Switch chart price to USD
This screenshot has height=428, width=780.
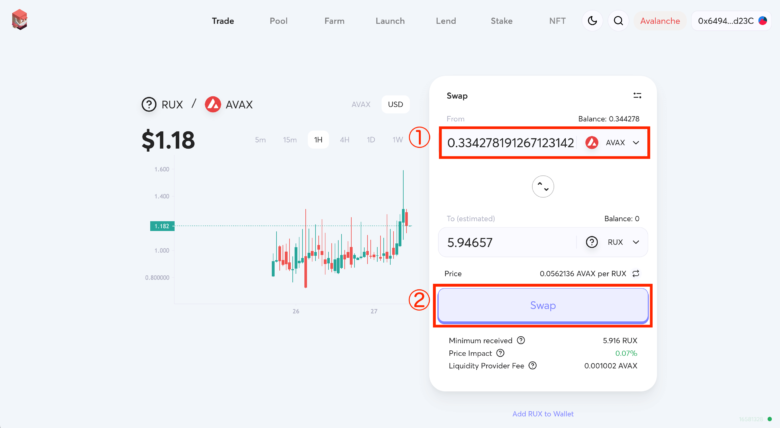[394, 104]
